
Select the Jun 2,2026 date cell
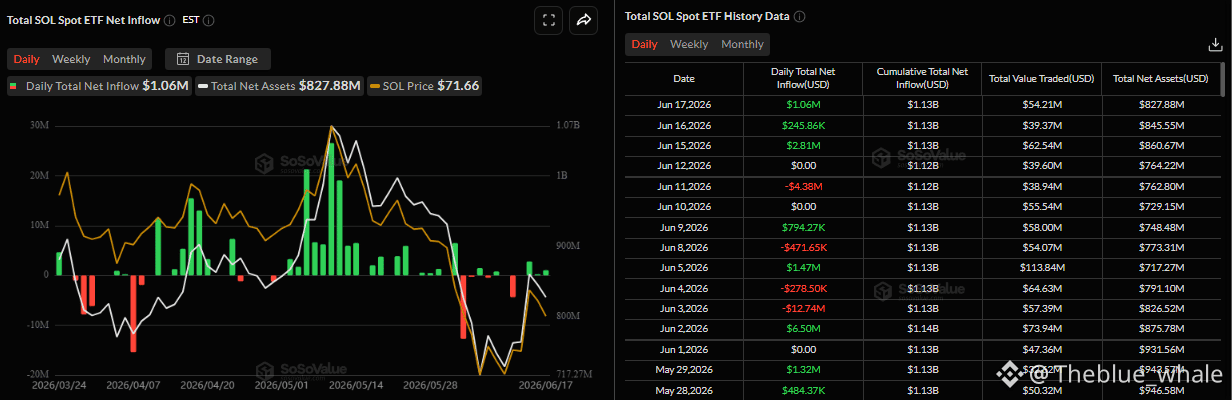click(x=684, y=328)
